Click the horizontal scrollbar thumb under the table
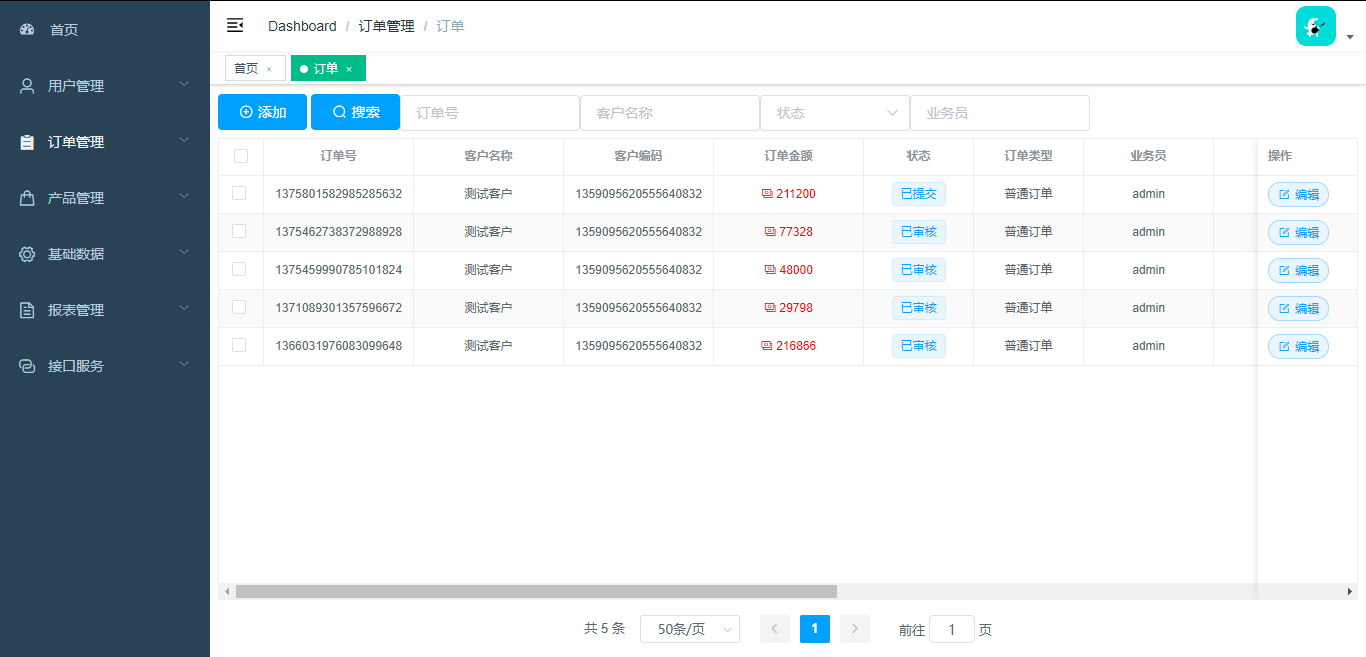The height and width of the screenshot is (657, 1366). [536, 591]
